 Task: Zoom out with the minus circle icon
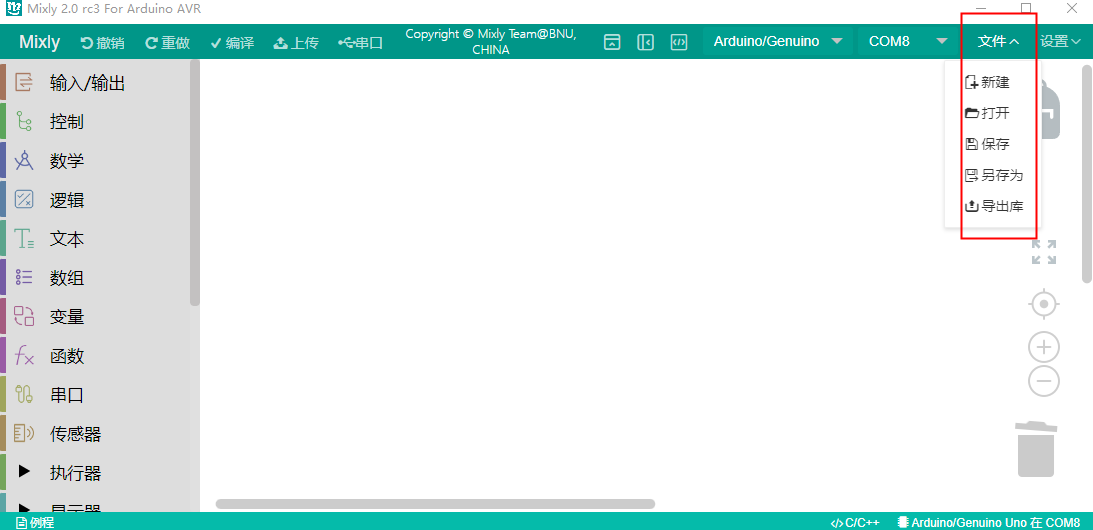click(1044, 381)
